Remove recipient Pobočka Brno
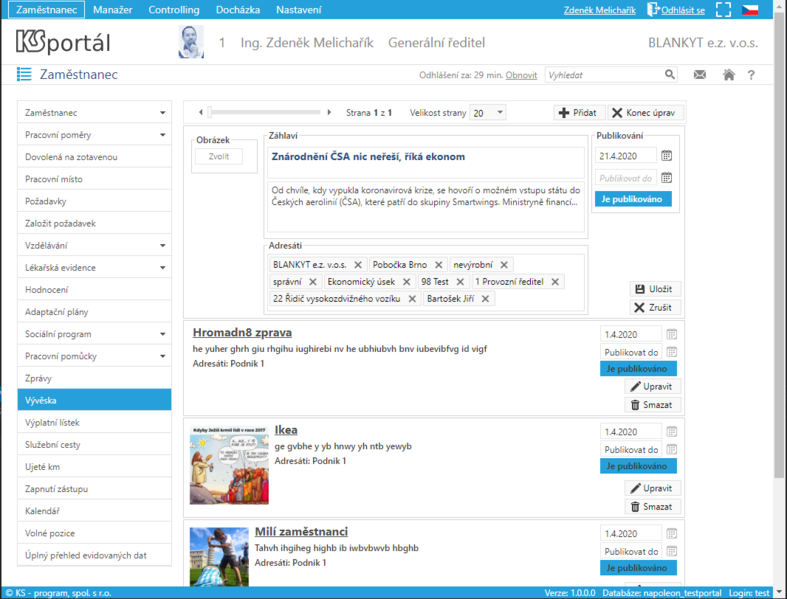The width and height of the screenshot is (787, 599). tap(439, 265)
